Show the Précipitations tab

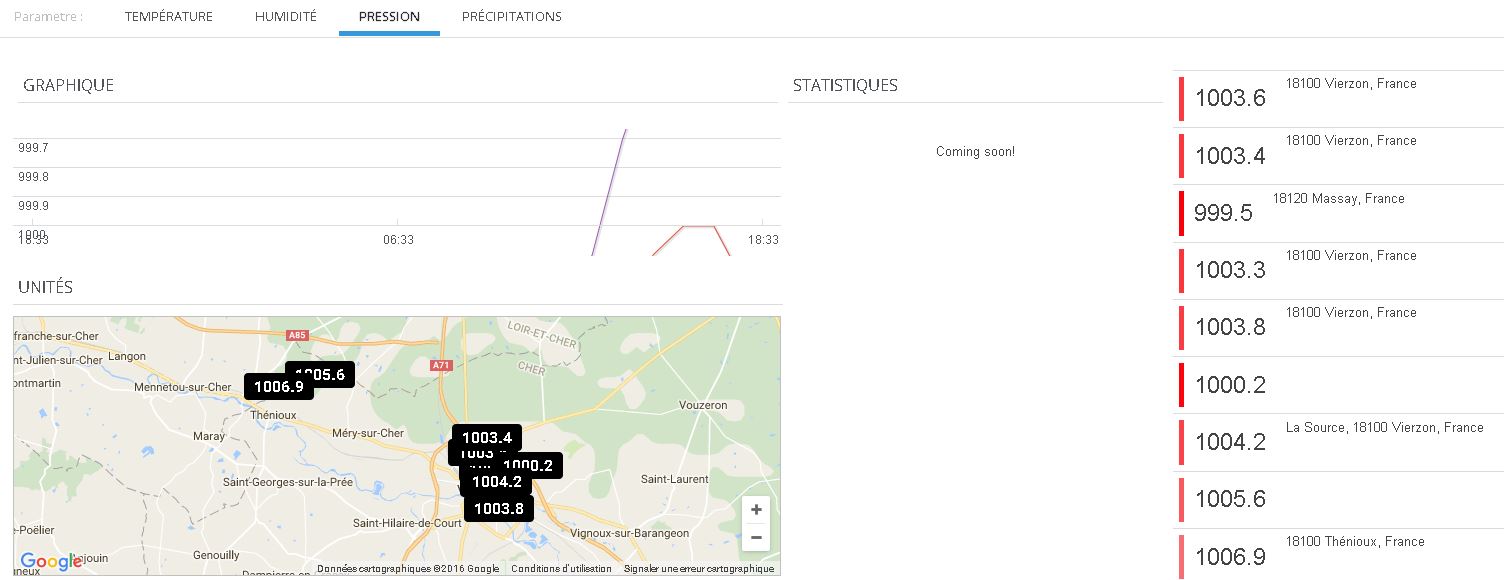click(511, 17)
